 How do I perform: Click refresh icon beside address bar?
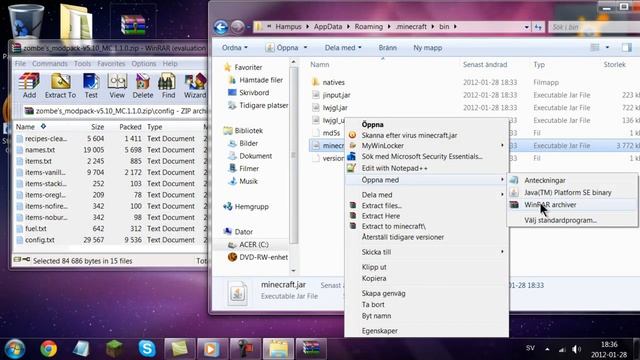tap(538, 27)
